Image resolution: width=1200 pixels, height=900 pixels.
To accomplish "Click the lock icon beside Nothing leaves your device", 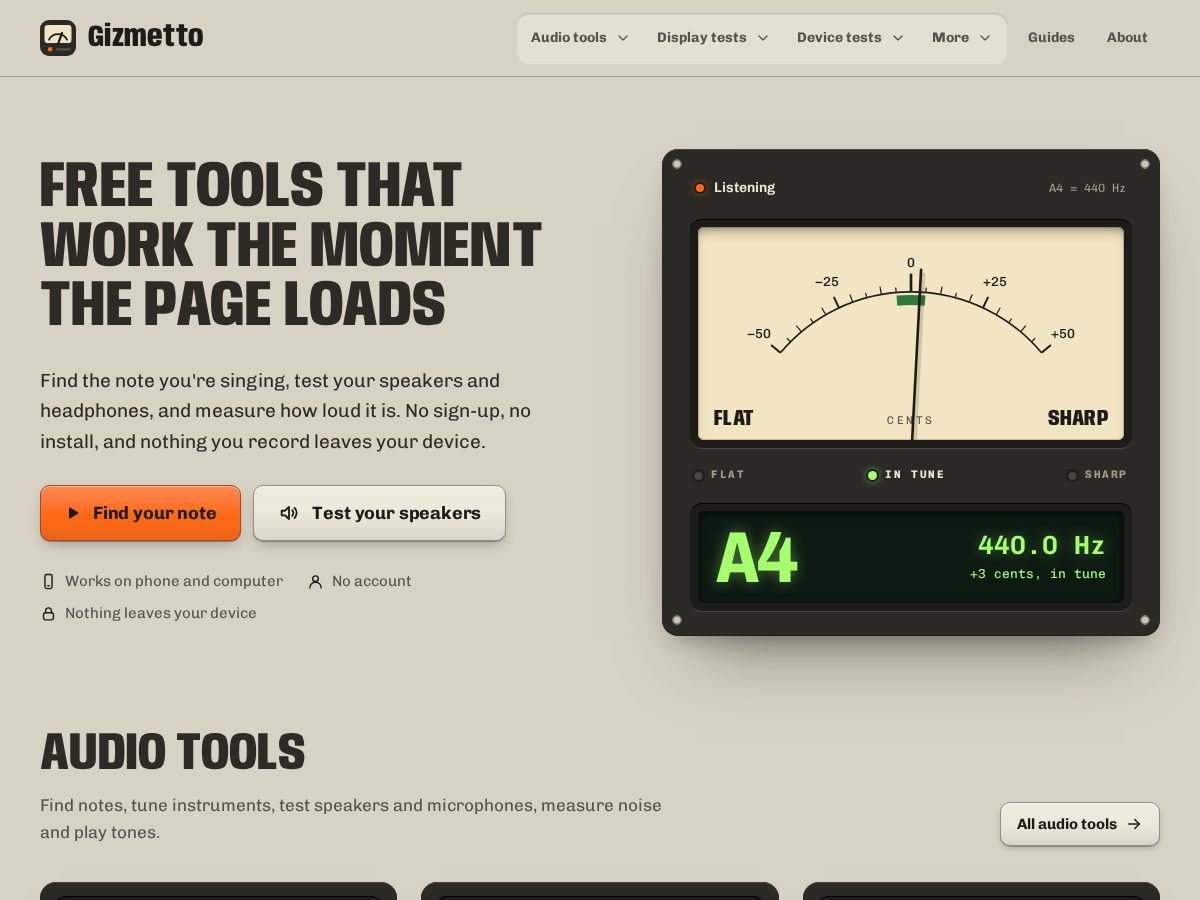I will tap(48, 613).
